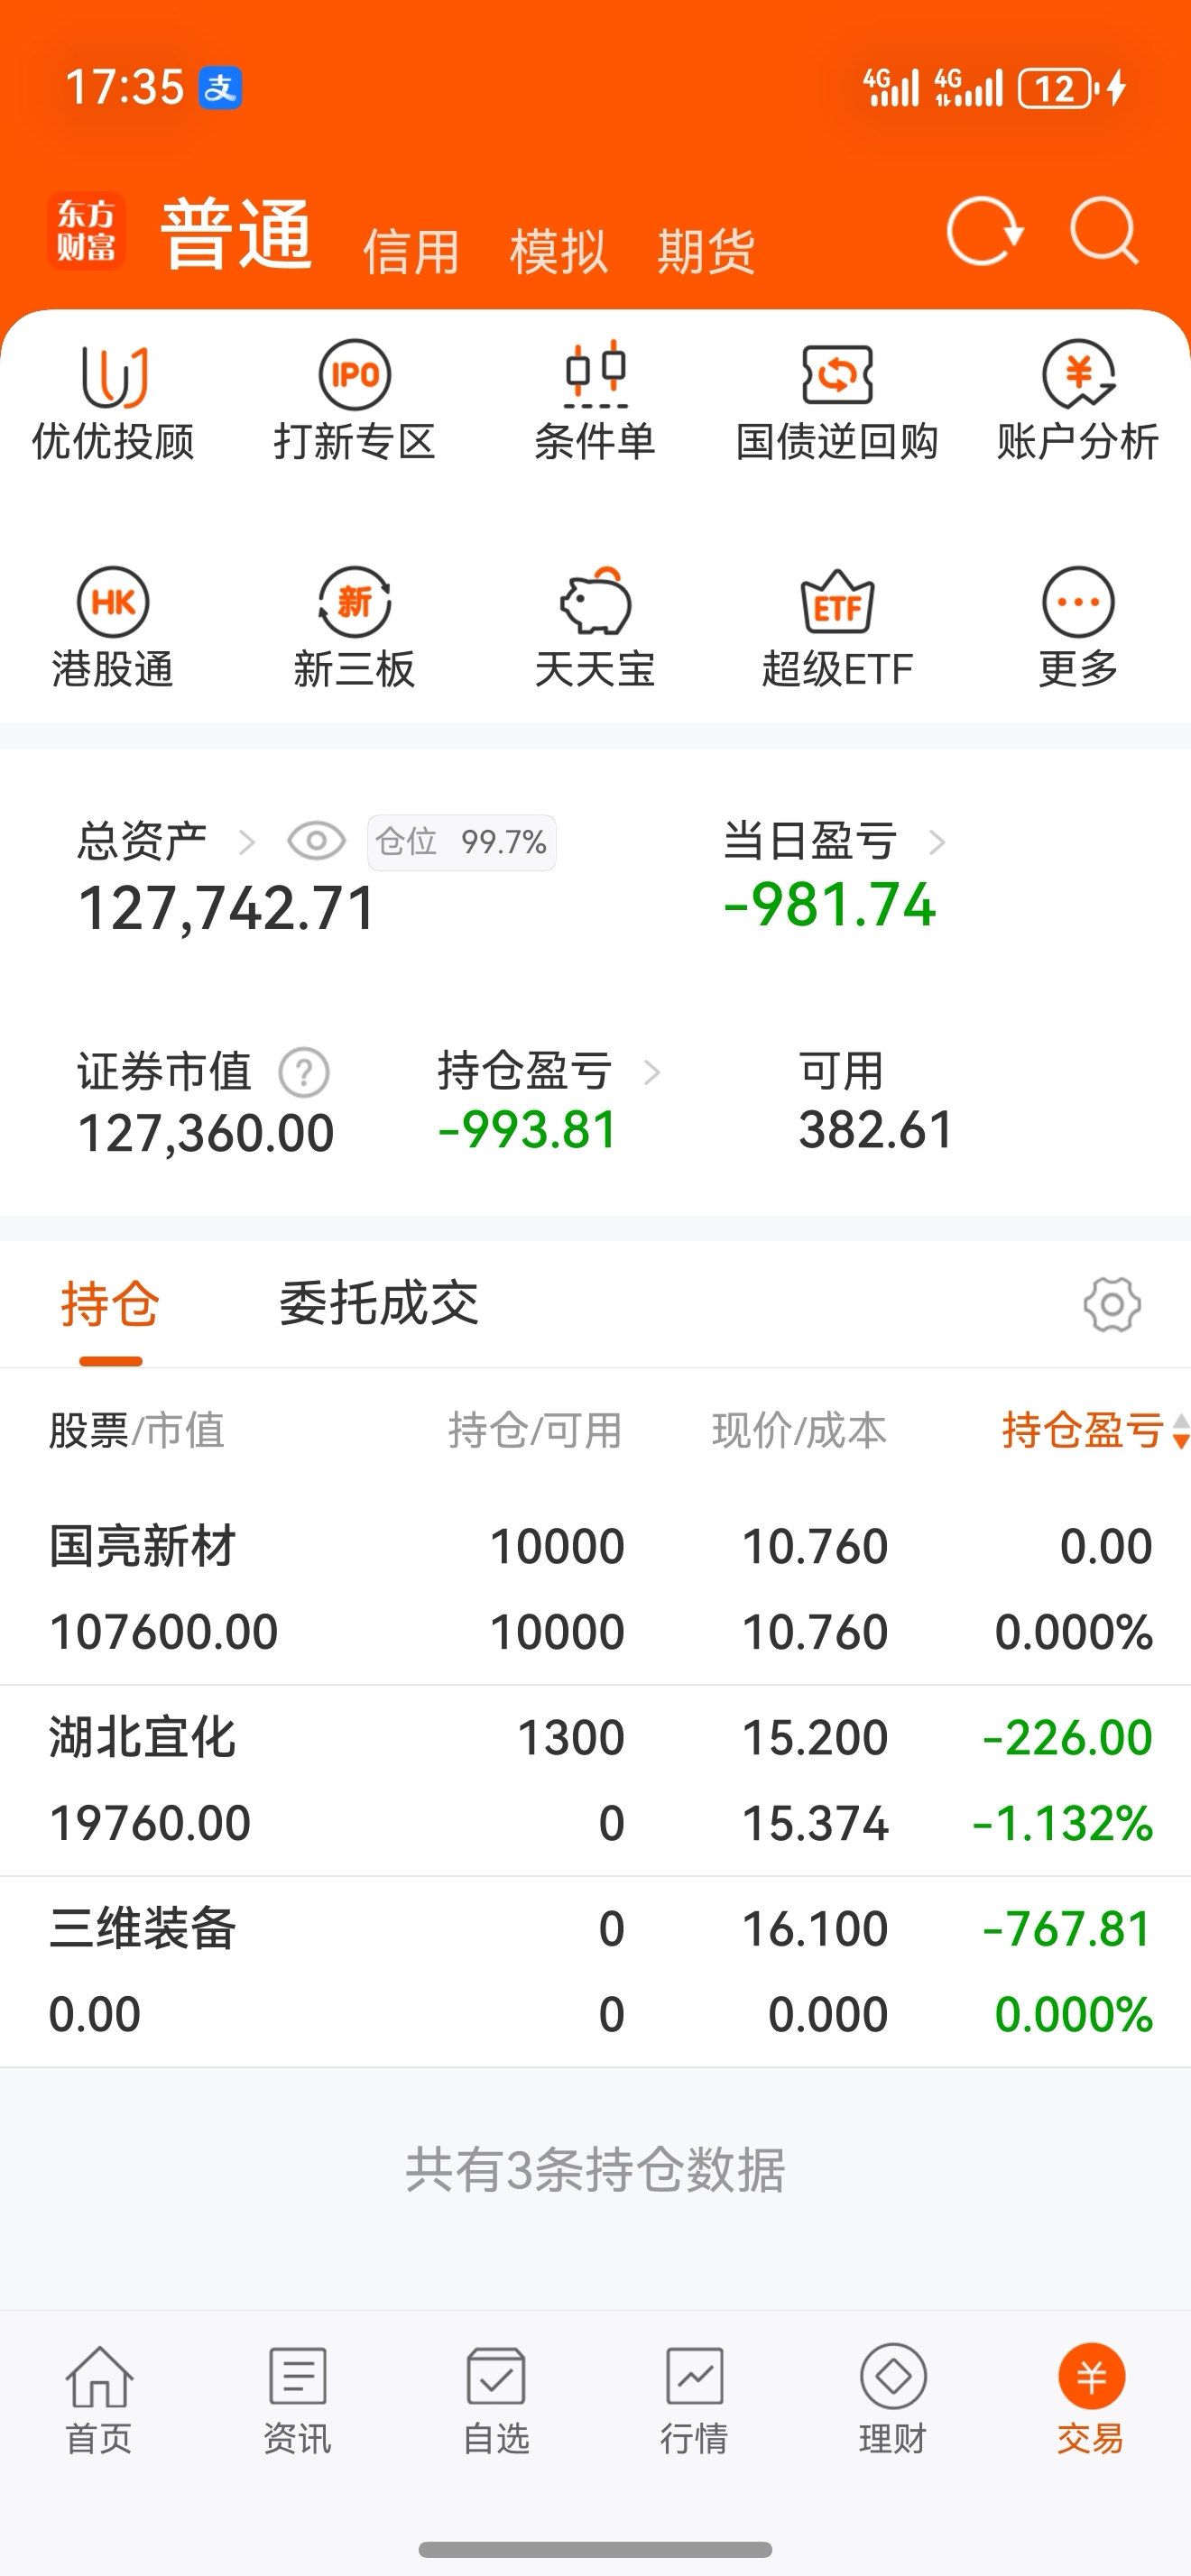The image size is (1191, 2576).
Task: Tap 107600.00 market value of 国亮新材
Action: click(x=164, y=1632)
